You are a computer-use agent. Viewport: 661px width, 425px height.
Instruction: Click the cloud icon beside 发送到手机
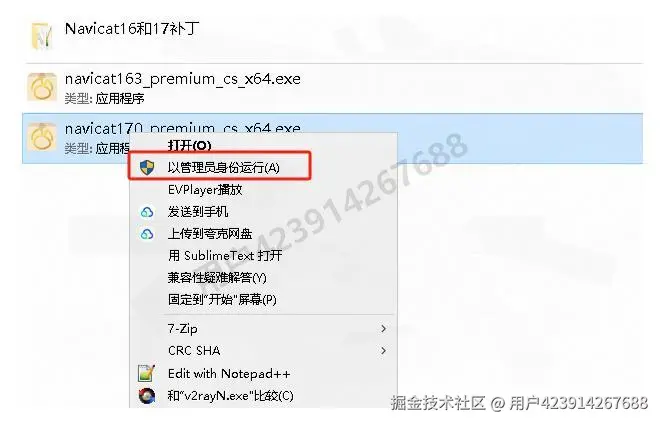[147, 212]
